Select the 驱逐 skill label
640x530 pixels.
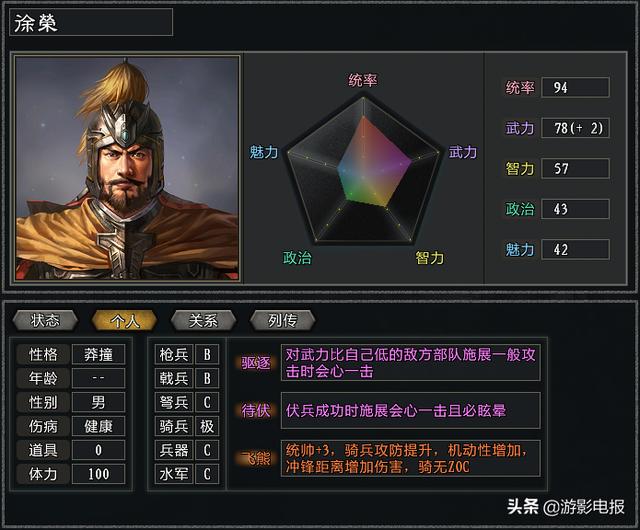(x=256, y=363)
